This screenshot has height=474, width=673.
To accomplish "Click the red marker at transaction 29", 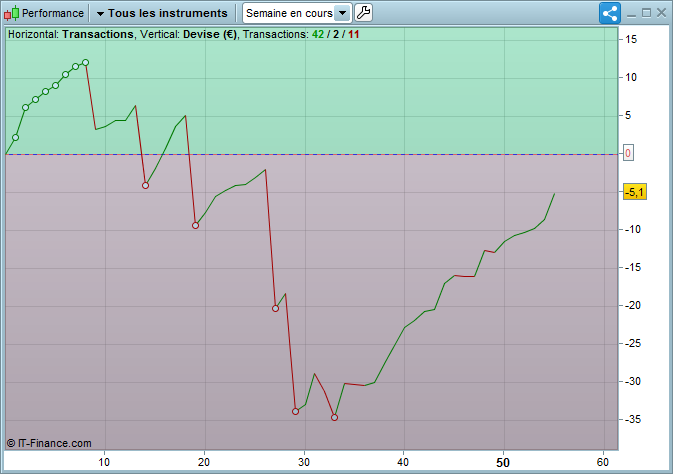I will [x=295, y=411].
